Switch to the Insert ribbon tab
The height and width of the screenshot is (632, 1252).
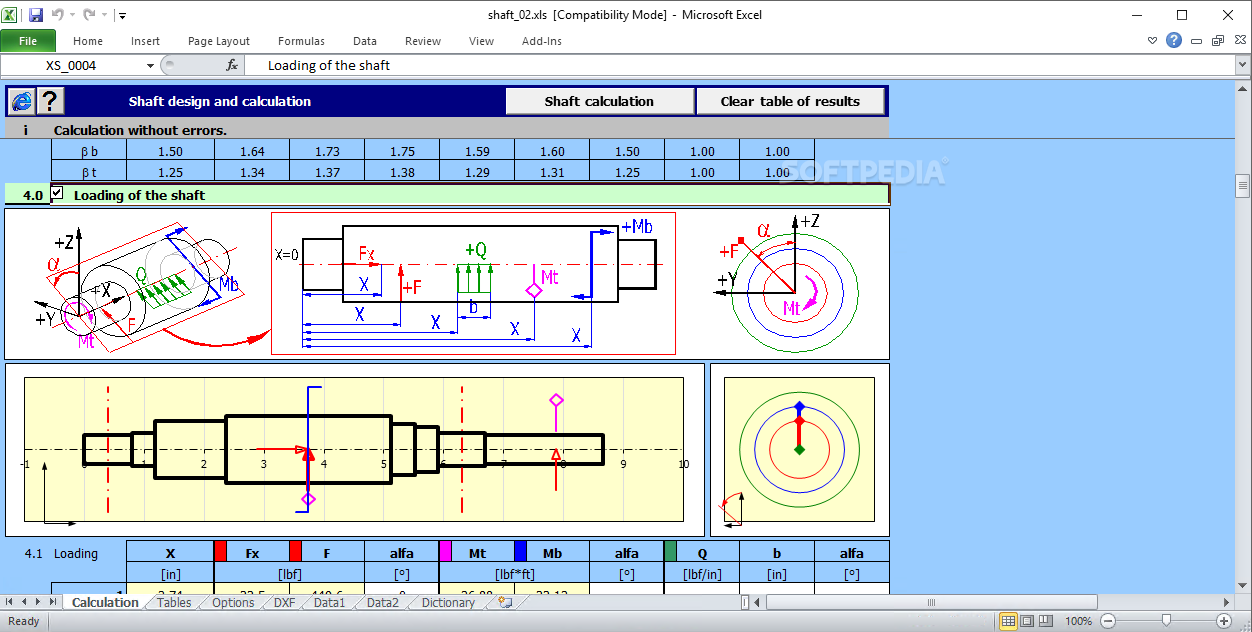(145, 41)
